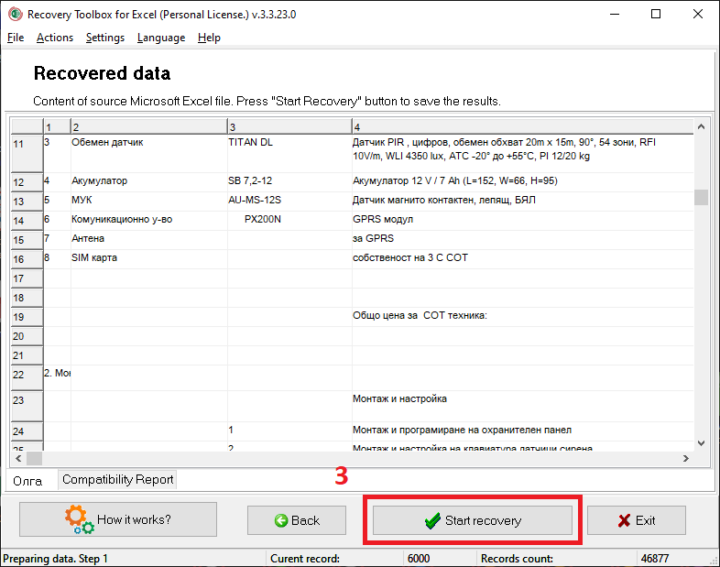Click the Exit button
720x567 pixels.
tap(636, 521)
